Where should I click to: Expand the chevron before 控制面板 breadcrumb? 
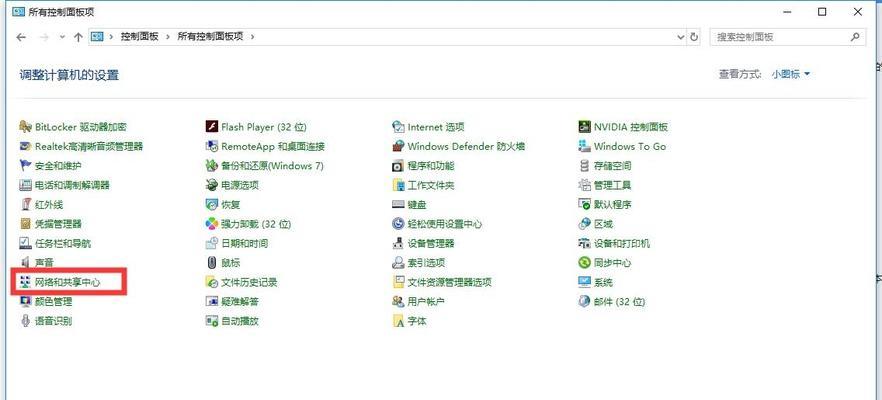pyautogui.click(x=111, y=37)
